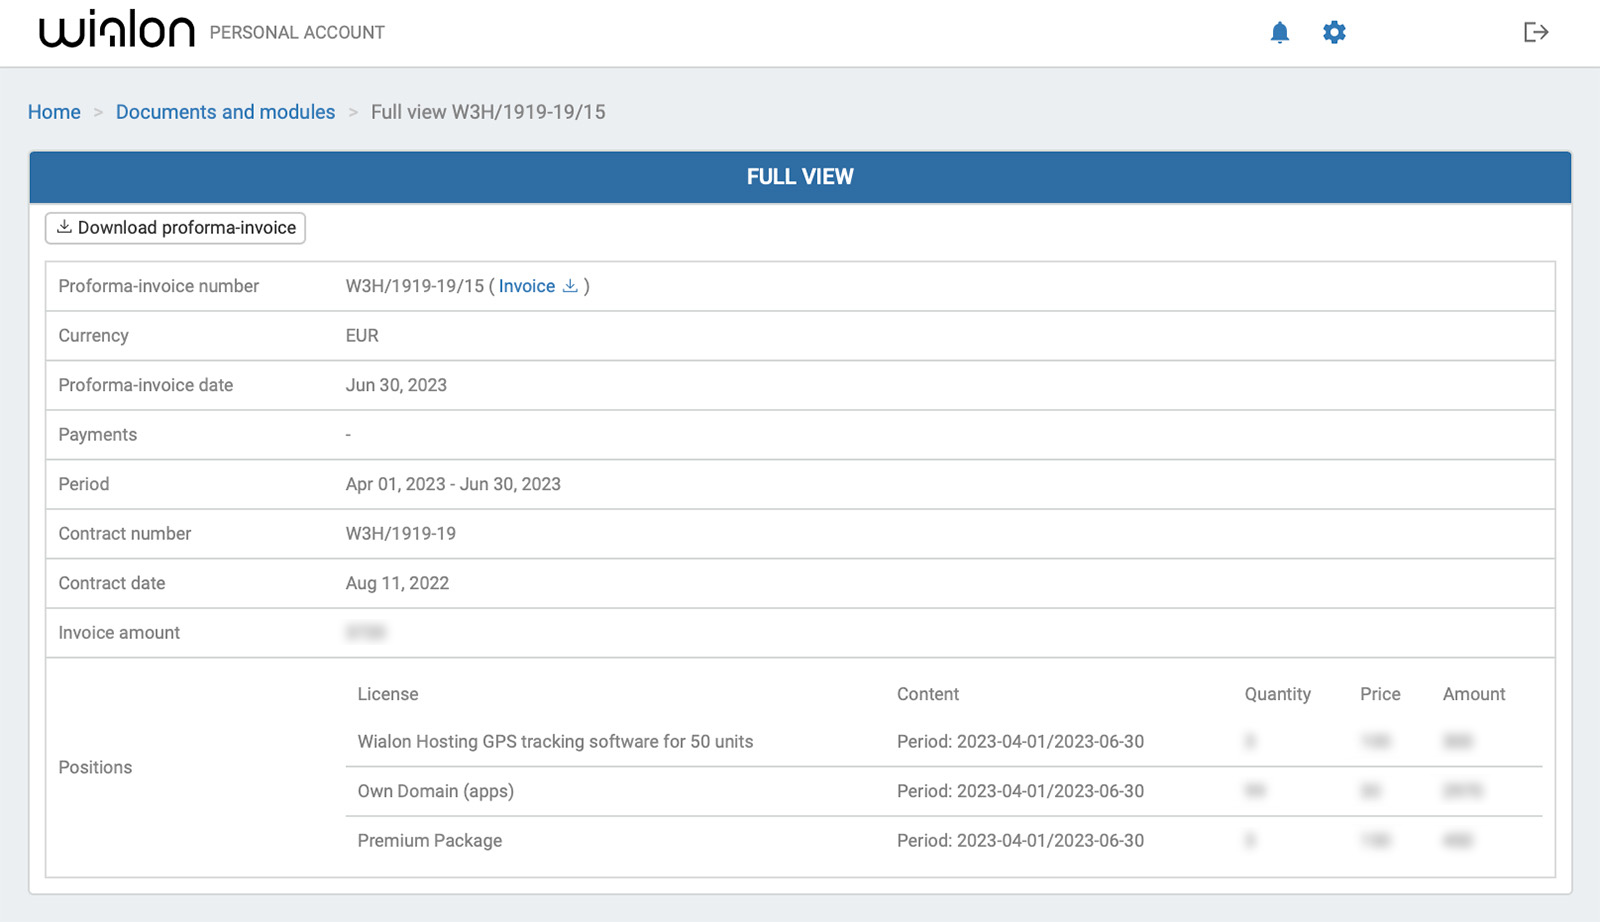Viewport: 1600px width, 922px height.
Task: Click the EUR currency value
Action: pyautogui.click(x=361, y=336)
